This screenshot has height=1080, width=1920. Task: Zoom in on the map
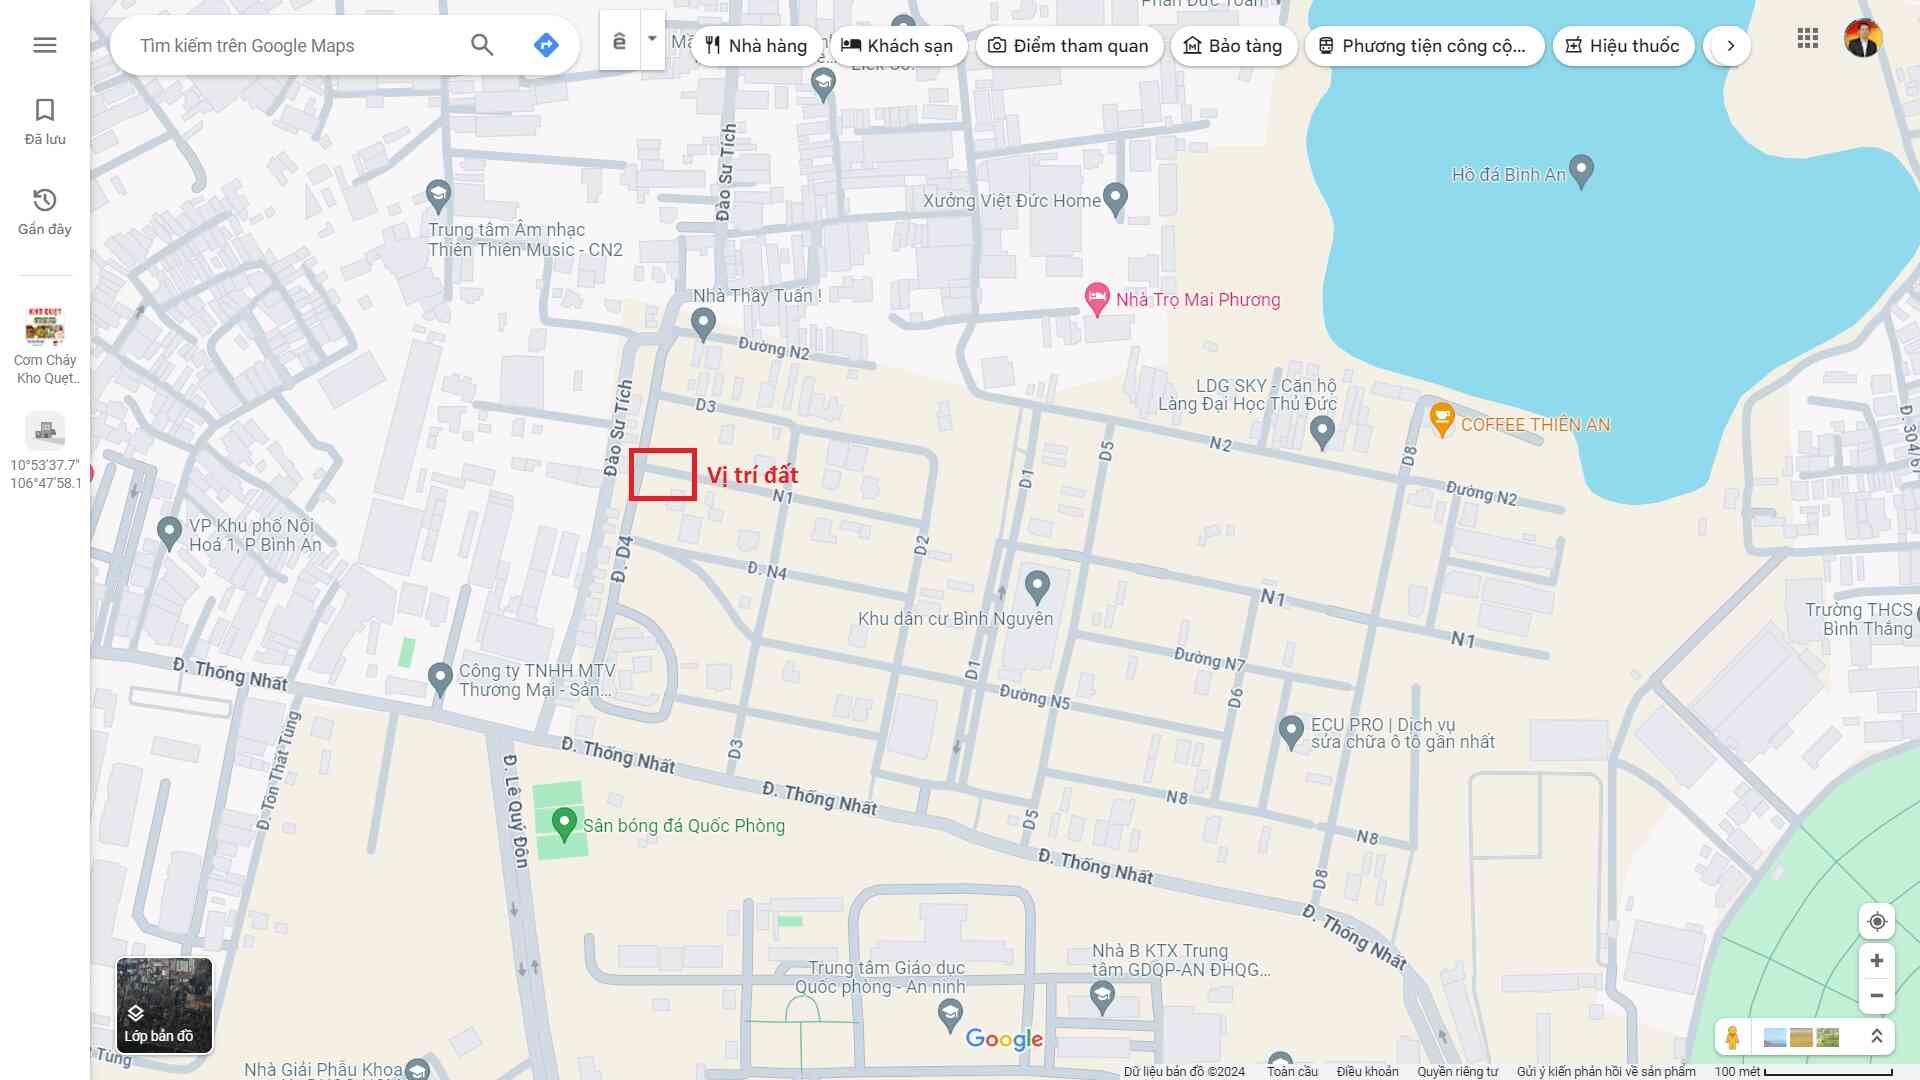point(1877,961)
